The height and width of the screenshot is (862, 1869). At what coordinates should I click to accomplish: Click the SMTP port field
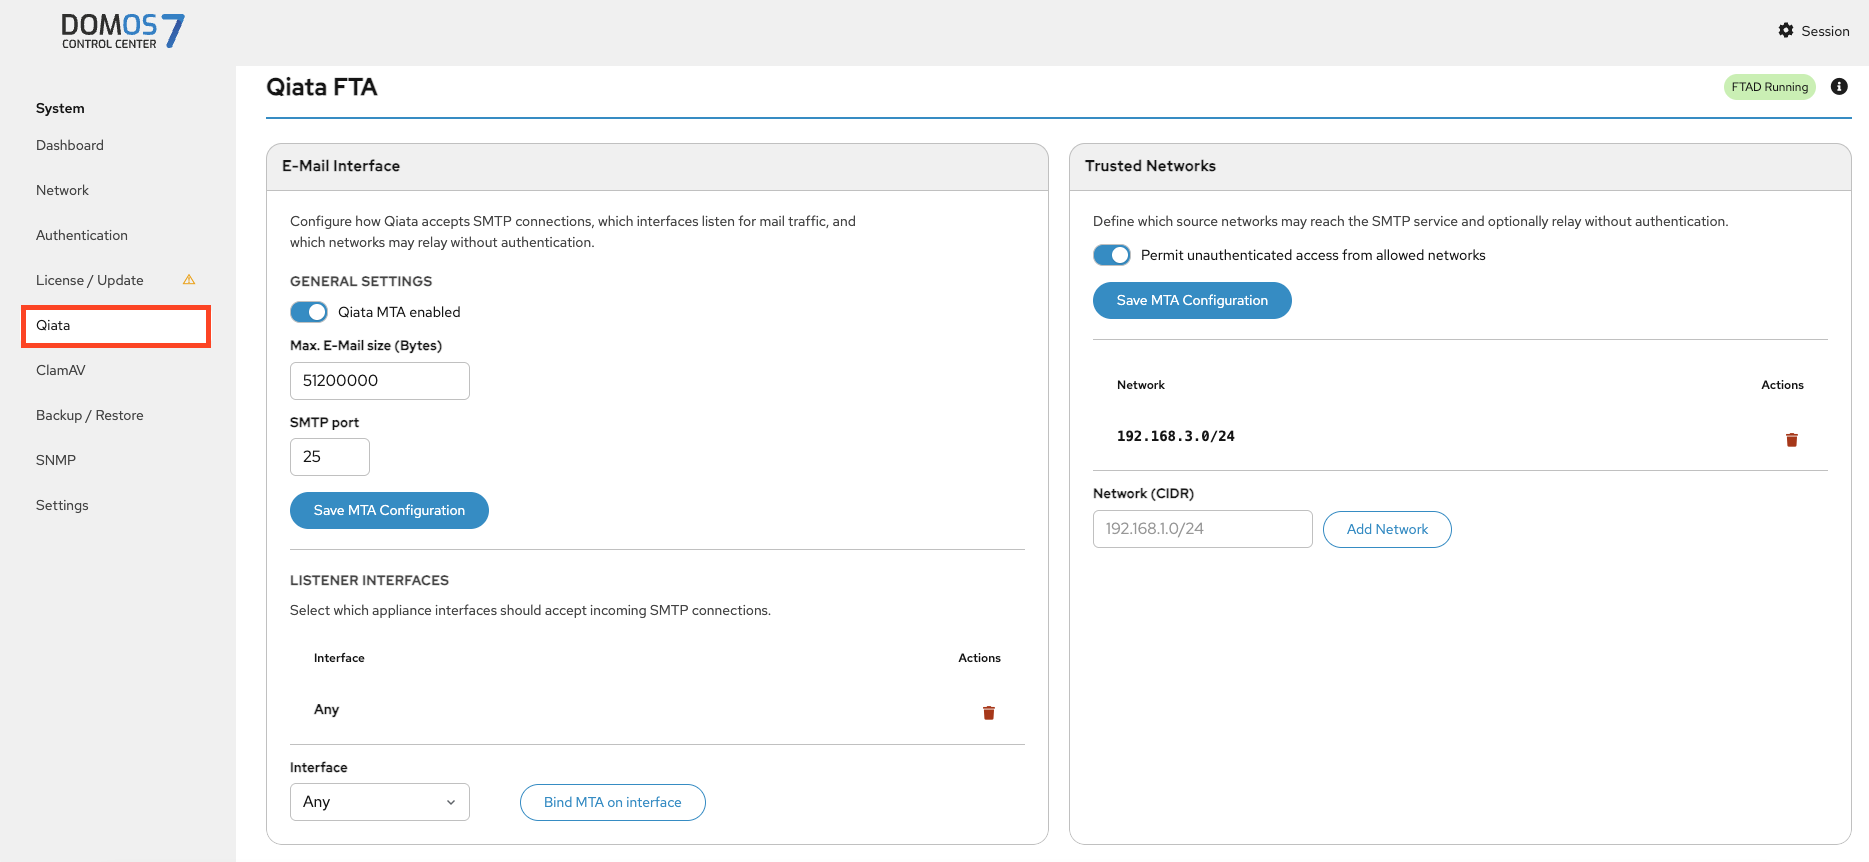(x=330, y=457)
